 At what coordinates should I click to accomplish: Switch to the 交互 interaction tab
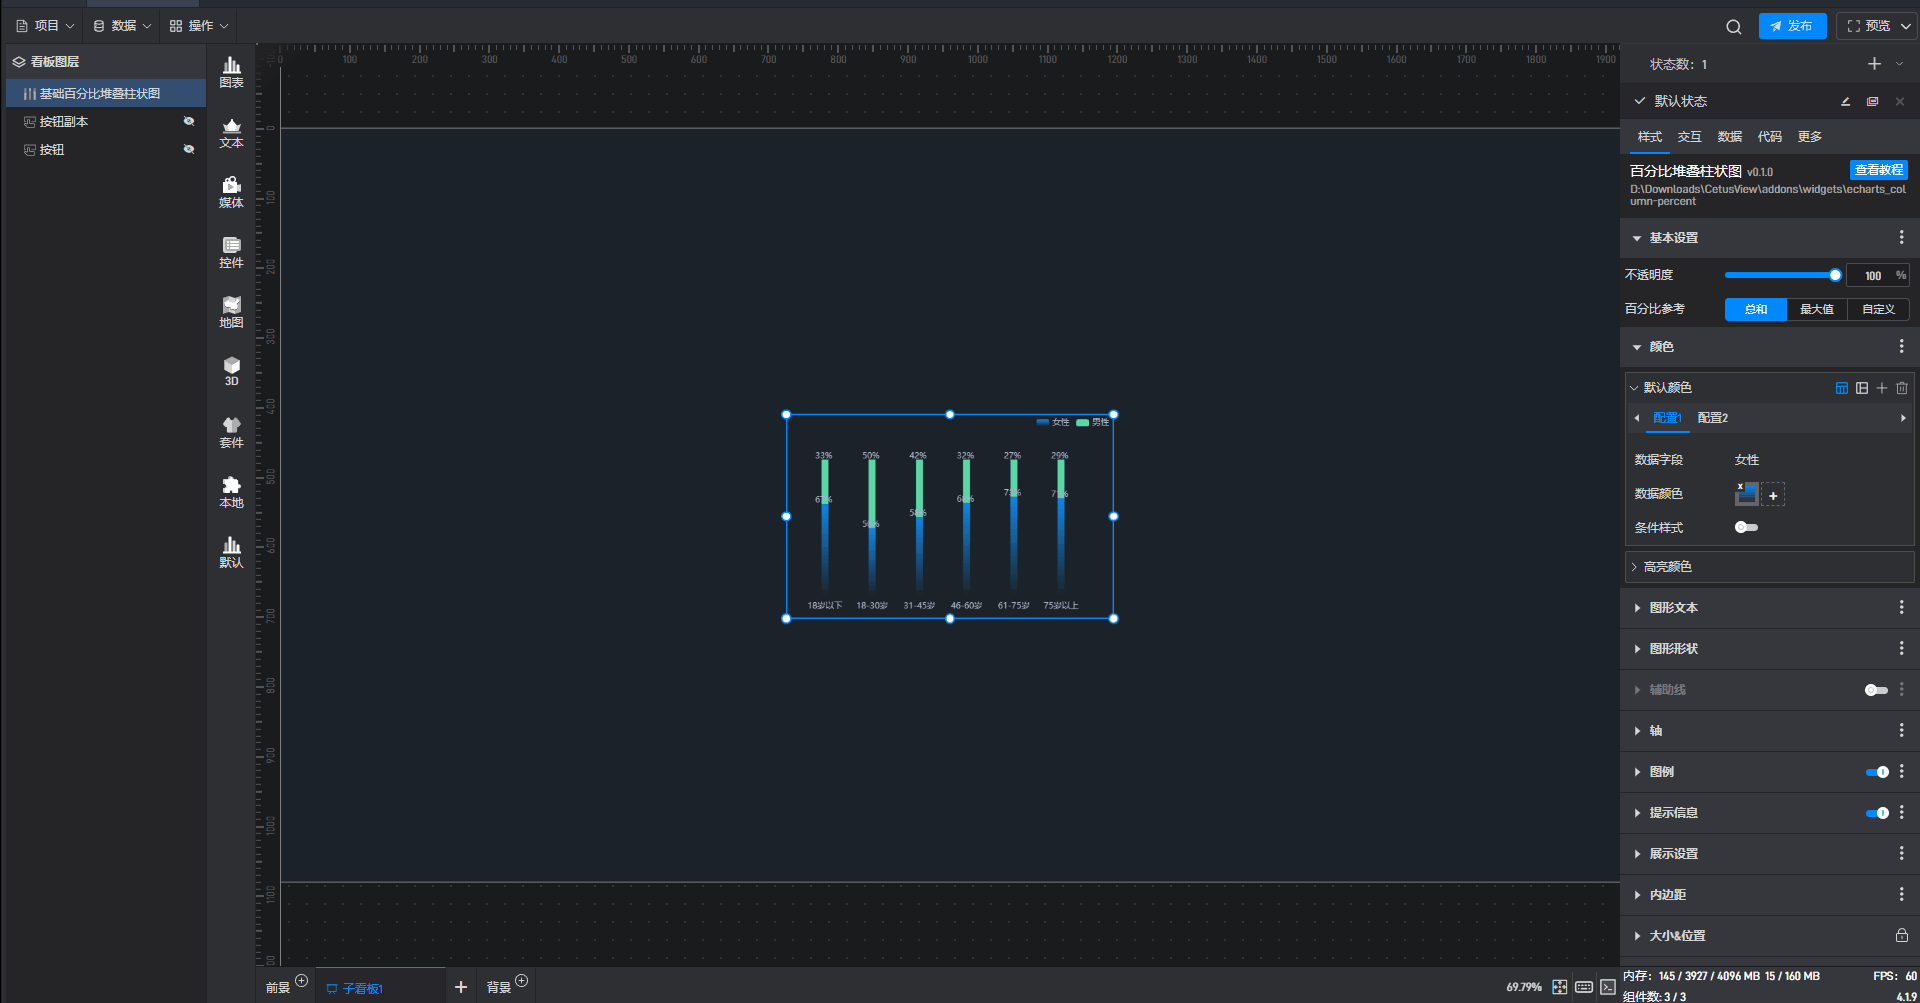1689,137
